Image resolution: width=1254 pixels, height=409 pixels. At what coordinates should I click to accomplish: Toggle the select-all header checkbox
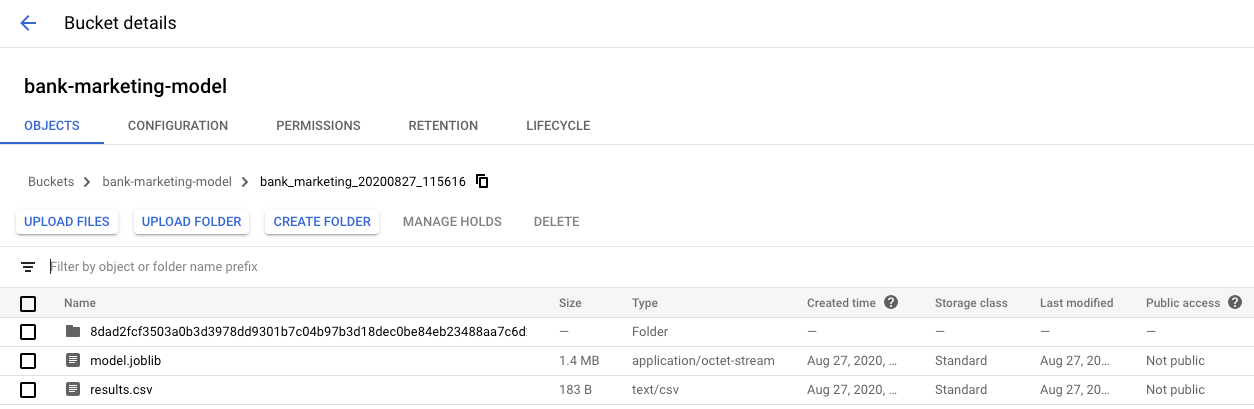pos(28,303)
